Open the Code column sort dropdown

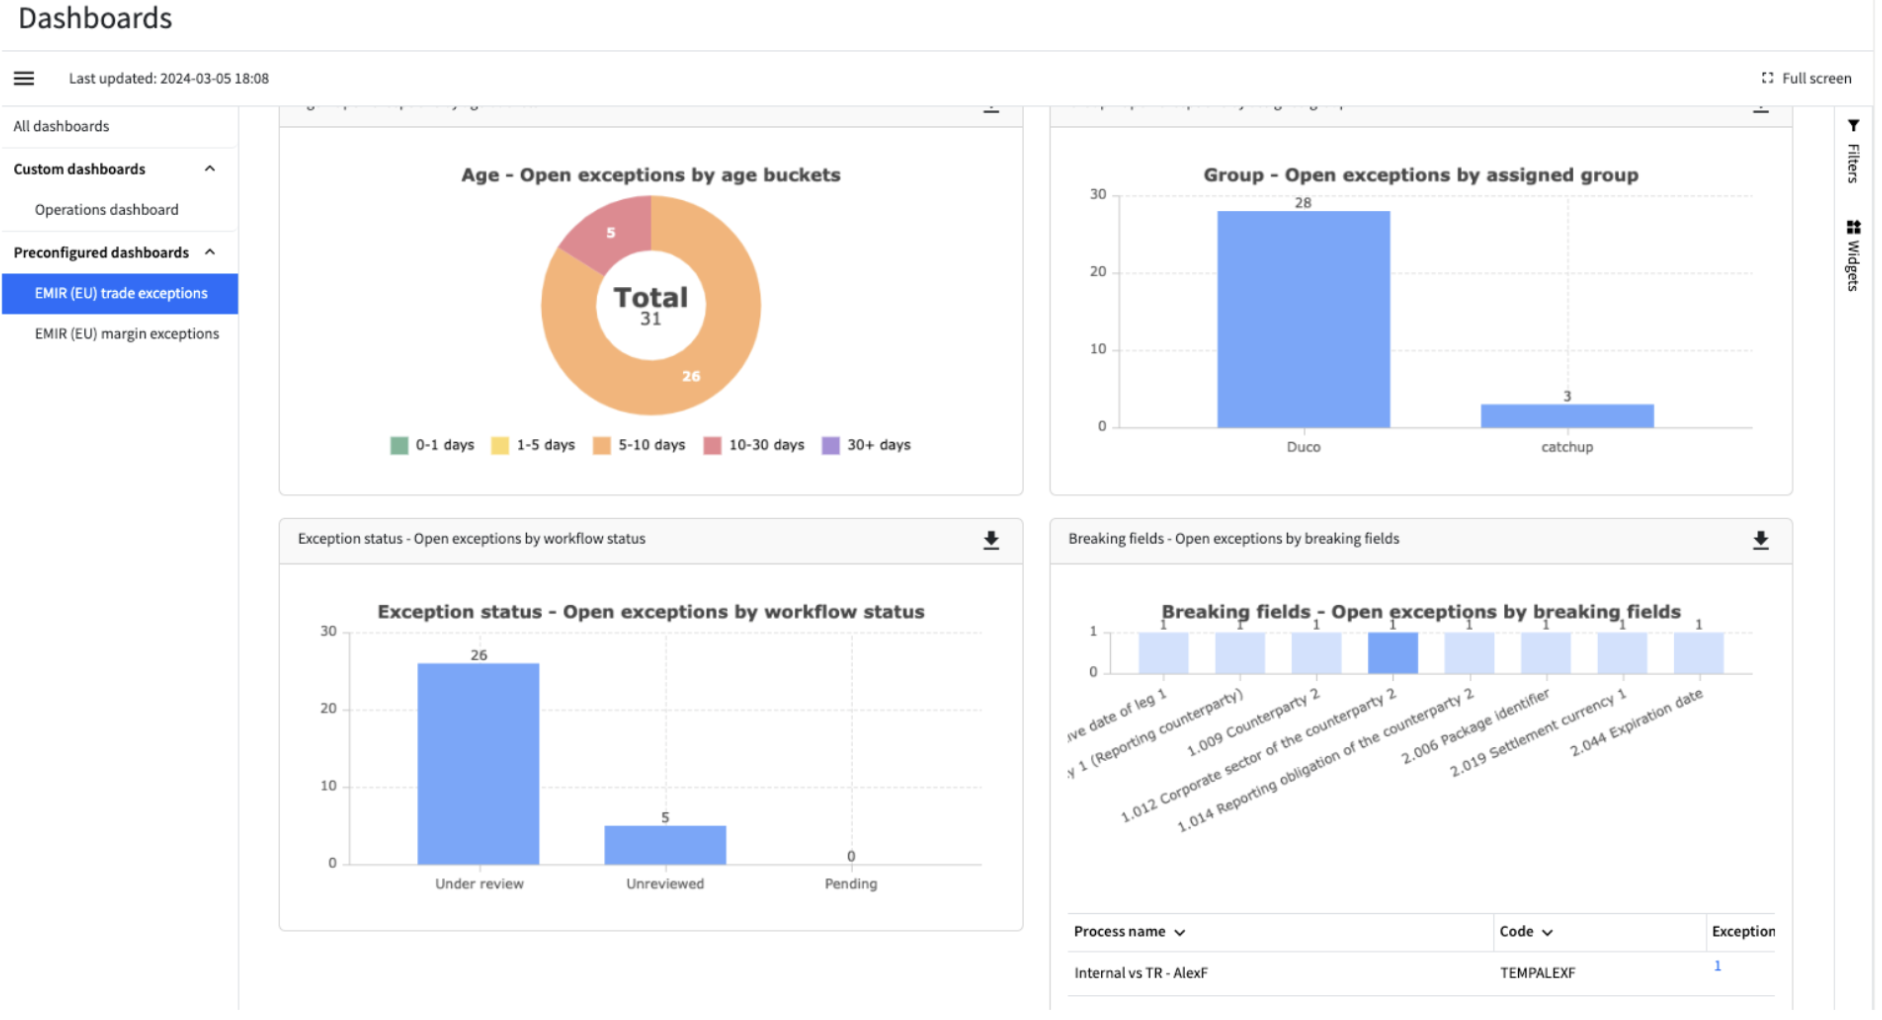point(1547,932)
